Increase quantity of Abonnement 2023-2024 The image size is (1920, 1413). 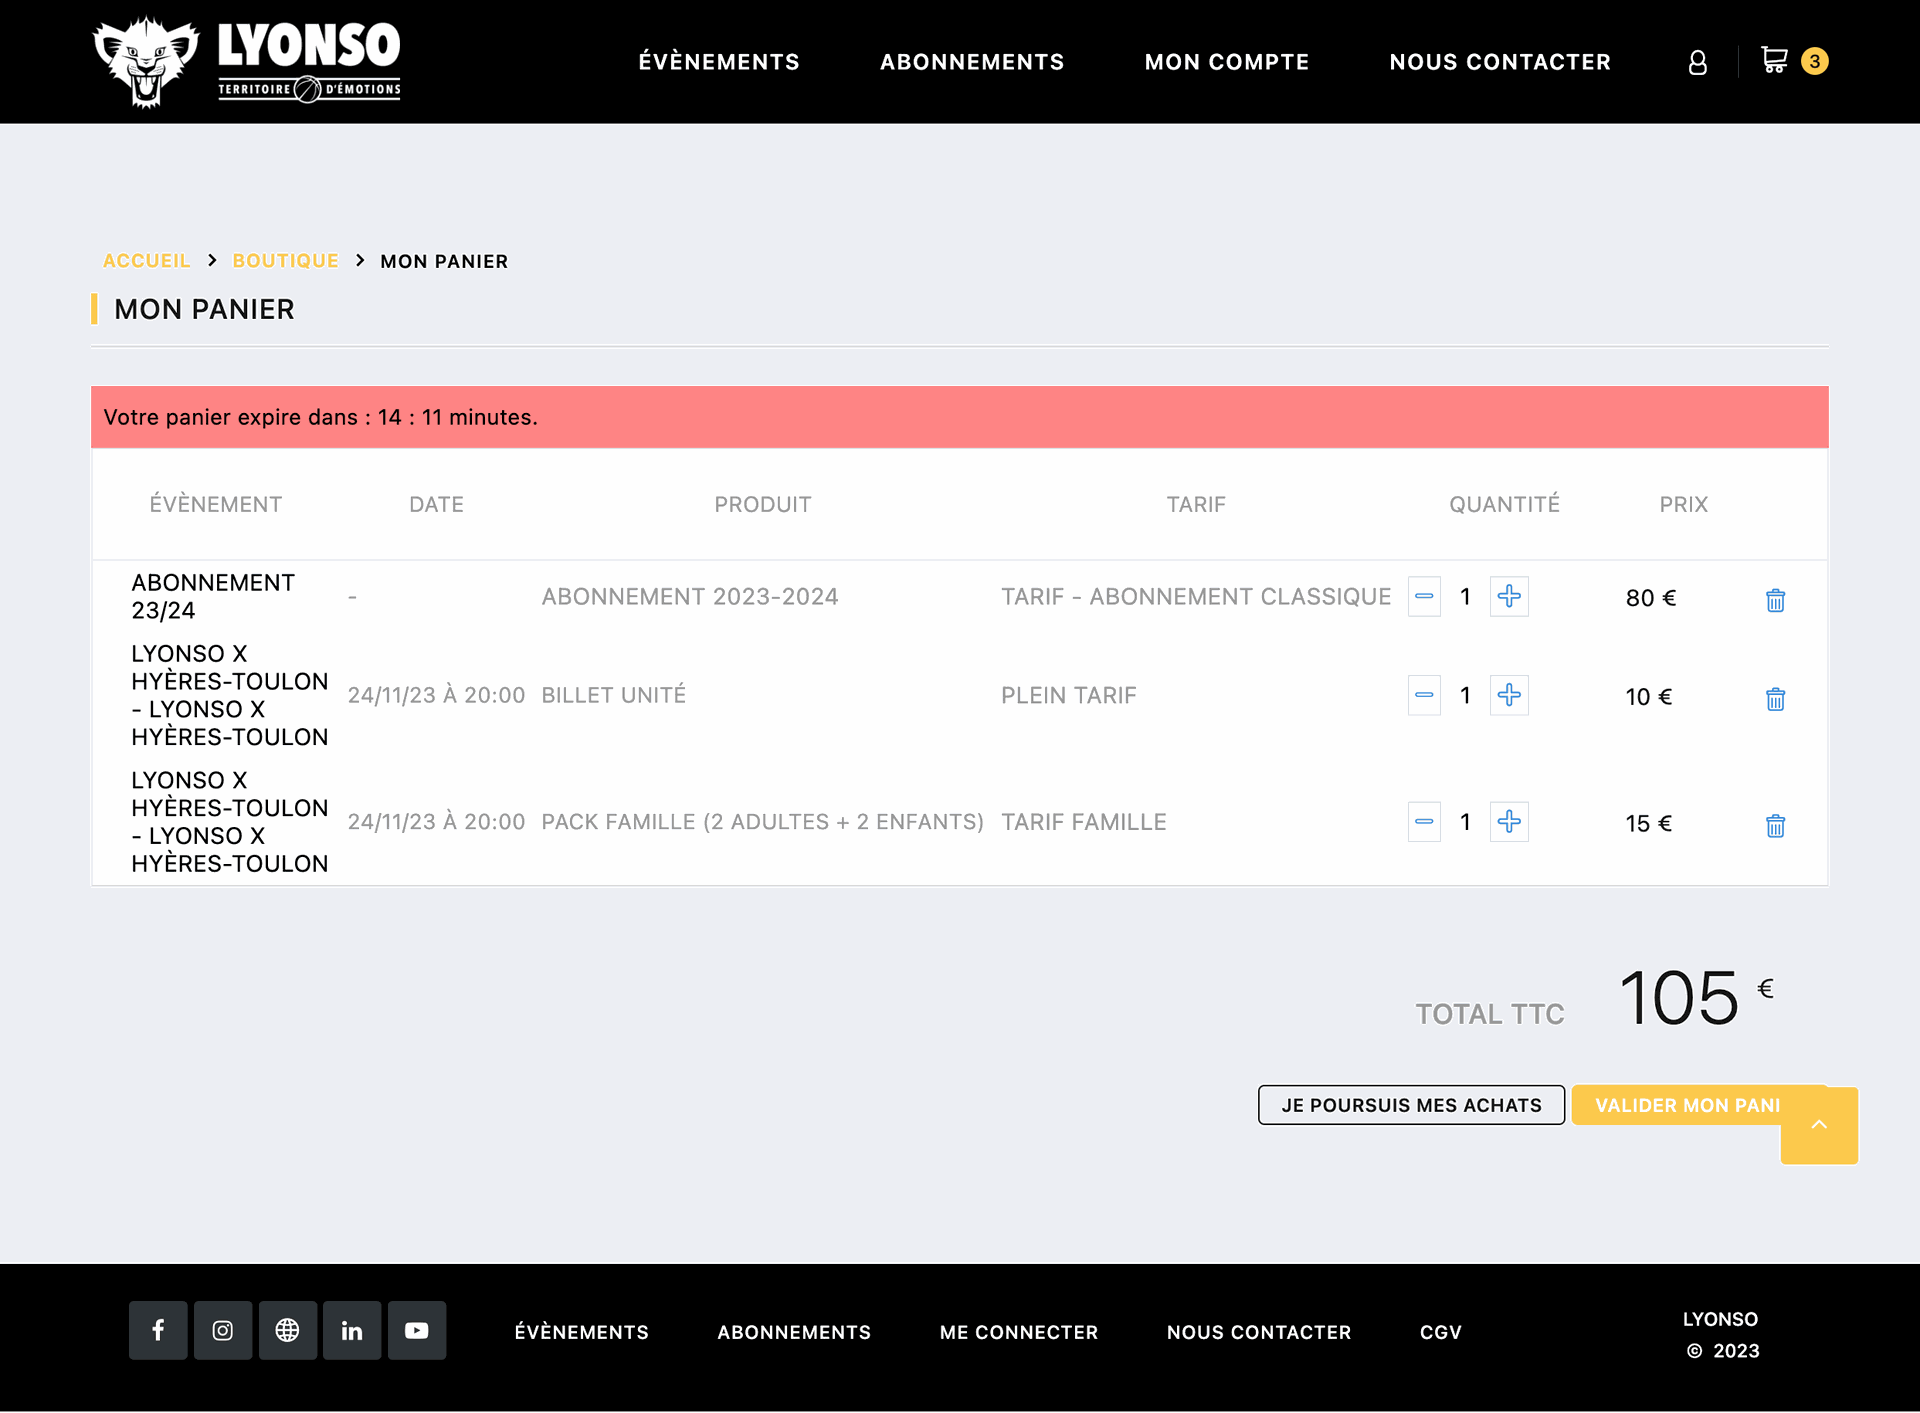click(1509, 597)
